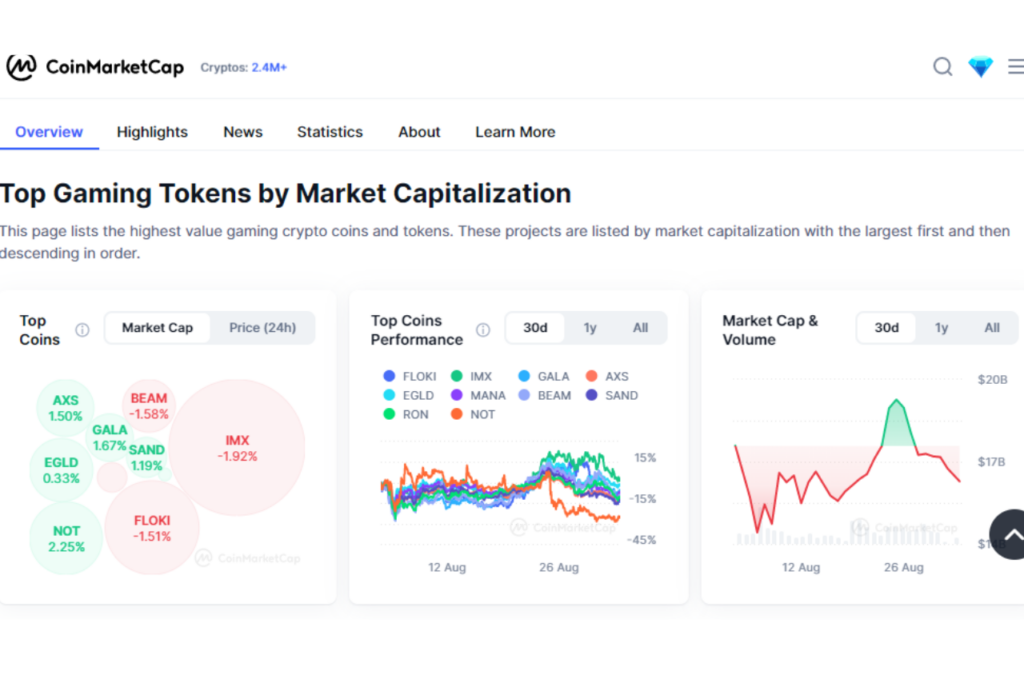Click info icon beside Top Coins Performance
Viewport: 1024px width, 683px height.
483,330
